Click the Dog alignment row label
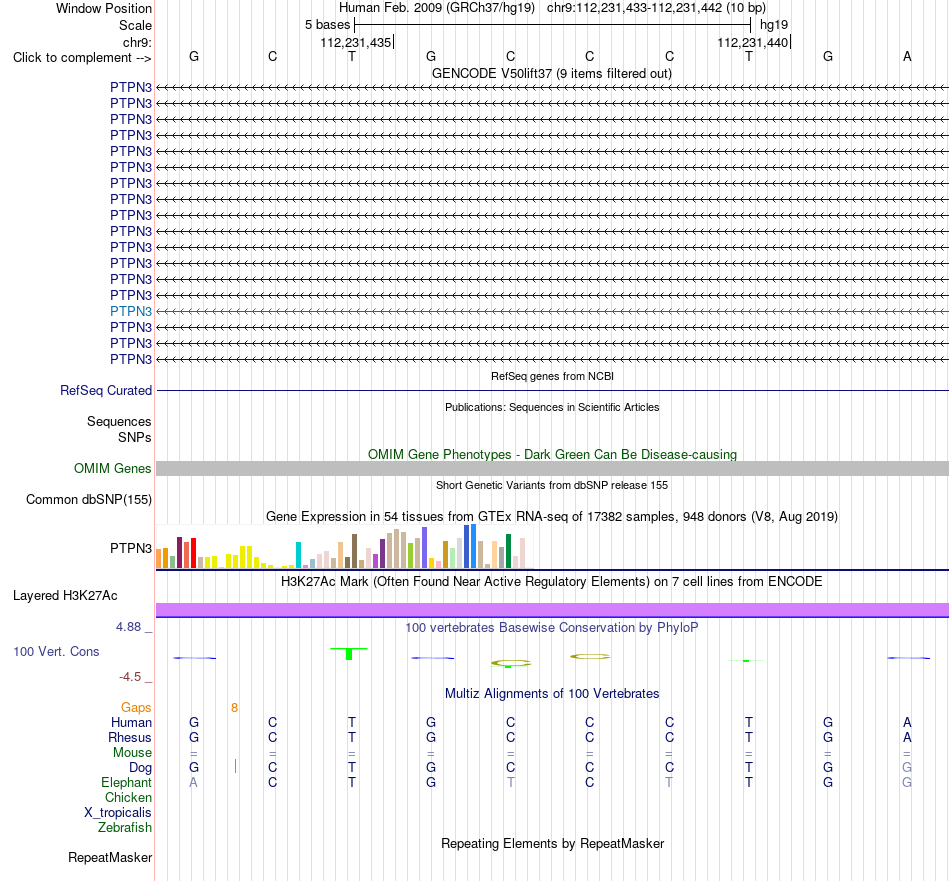Screen dimensions: 950x881 pos(140,768)
